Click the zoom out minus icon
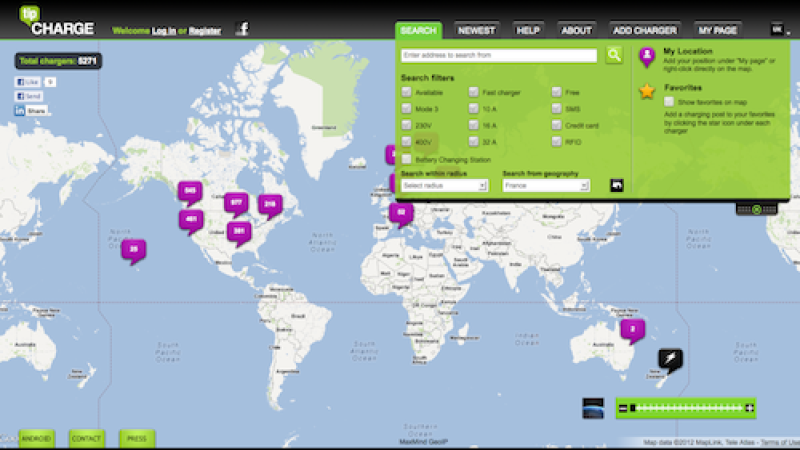This screenshot has width=800, height=450. click(x=622, y=408)
